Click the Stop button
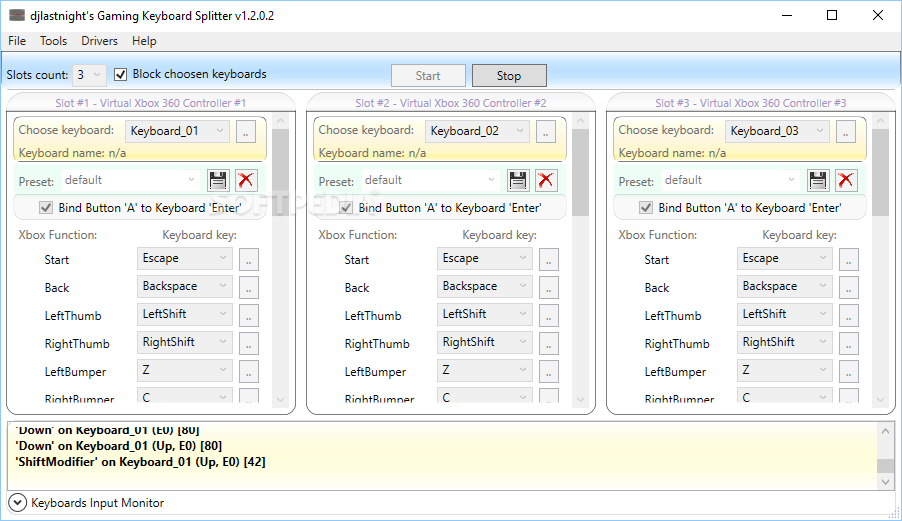 pos(509,75)
